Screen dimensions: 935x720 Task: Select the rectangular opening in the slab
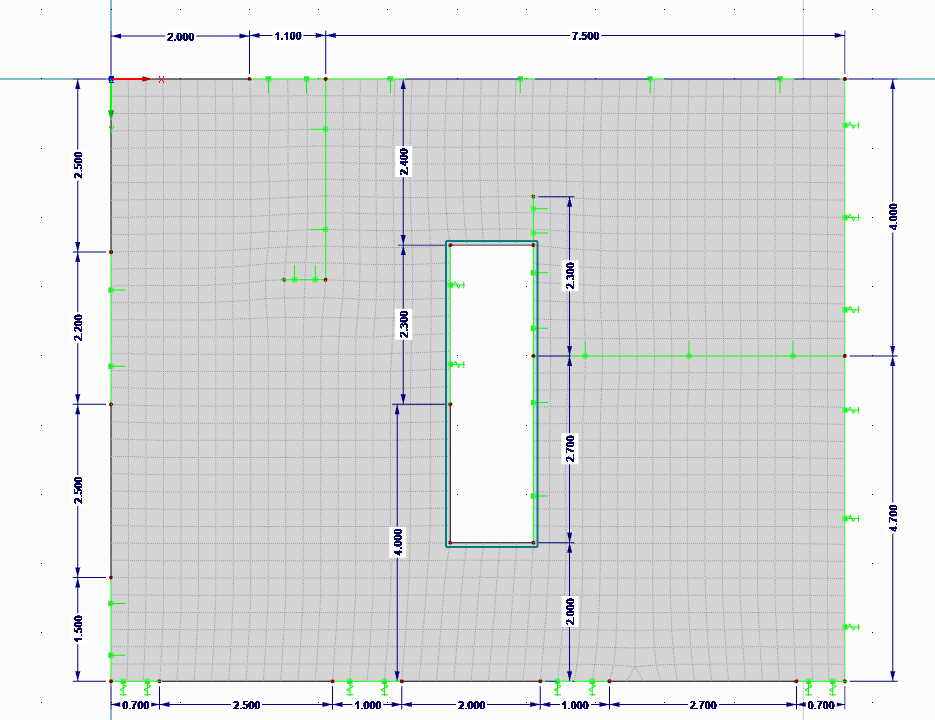[x=492, y=394]
